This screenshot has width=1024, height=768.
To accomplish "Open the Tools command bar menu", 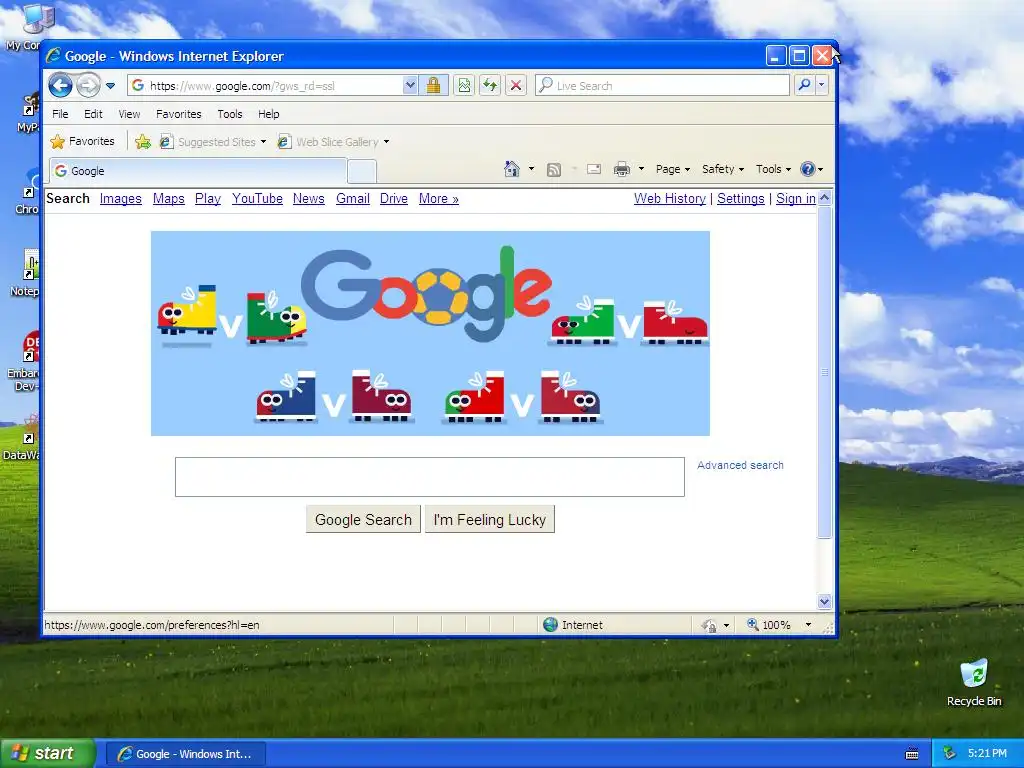I will tap(773, 169).
